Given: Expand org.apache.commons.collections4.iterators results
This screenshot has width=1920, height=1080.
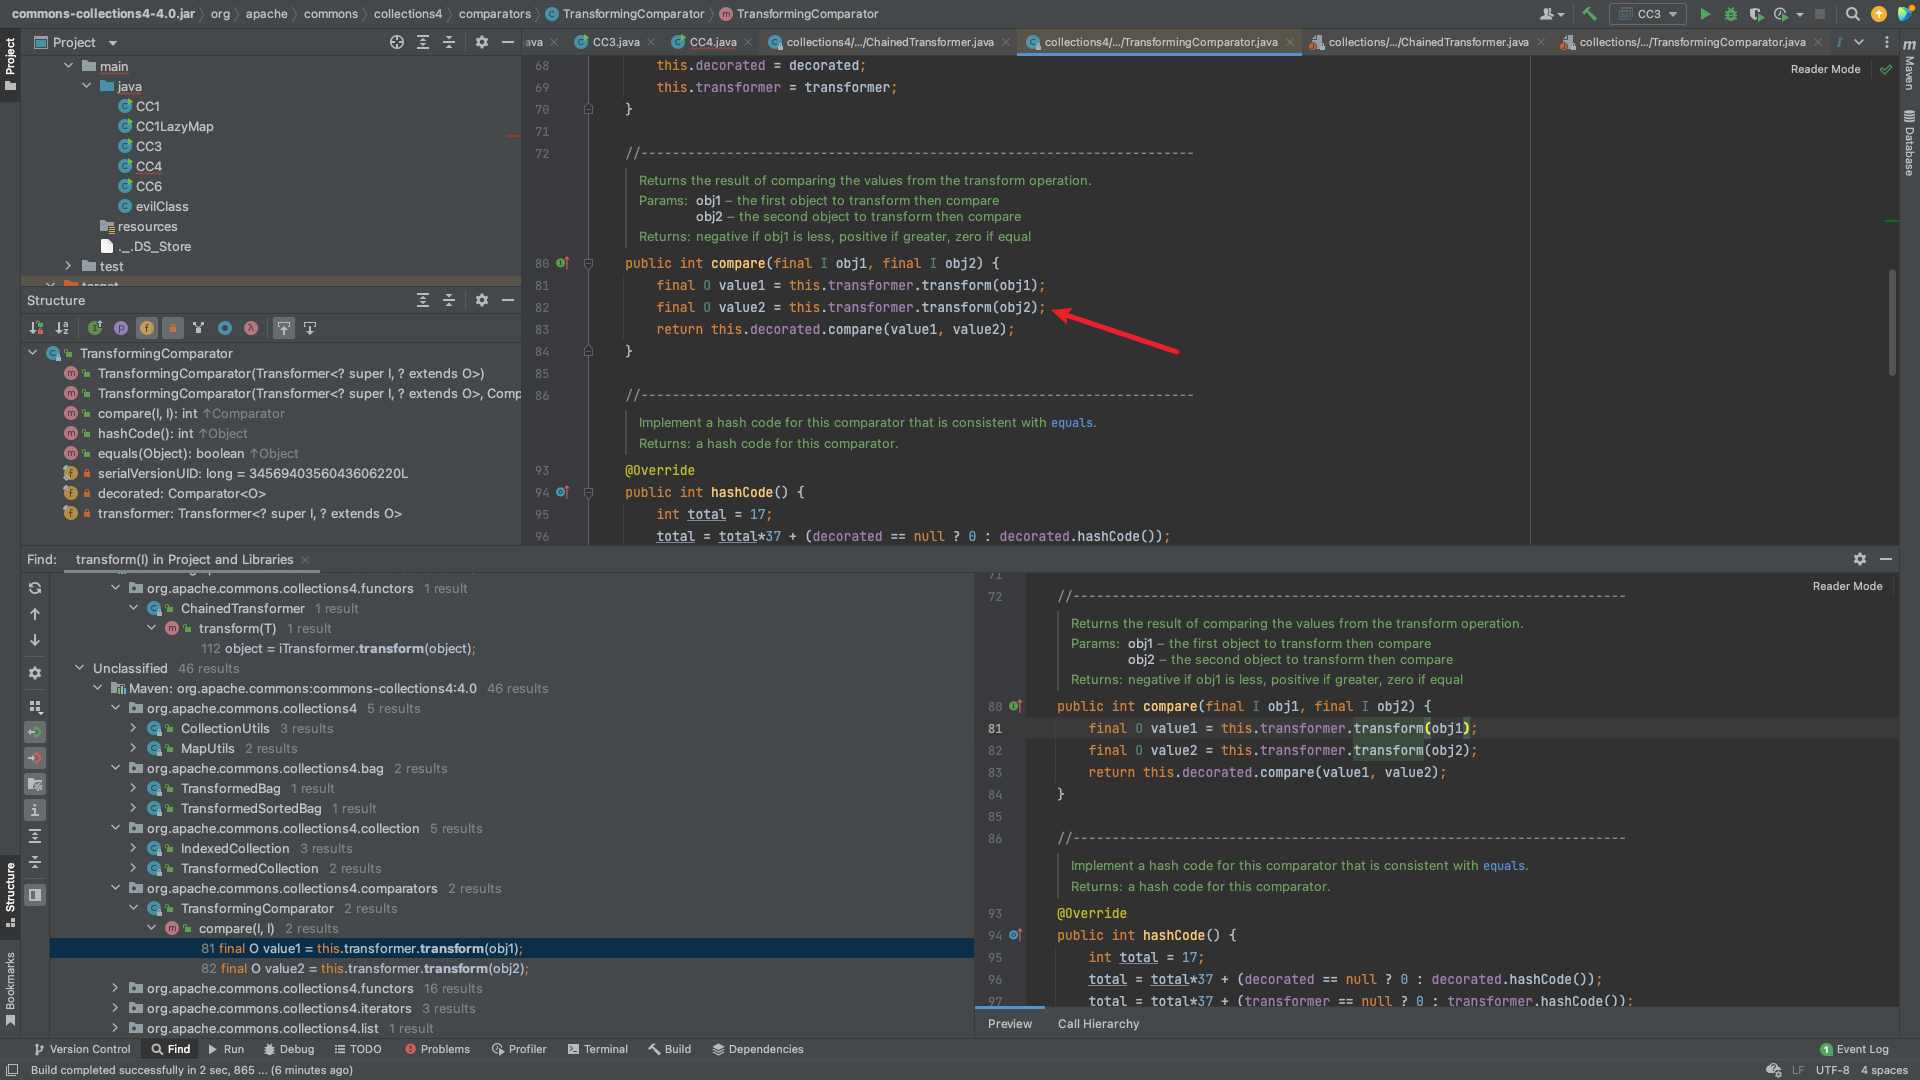Looking at the screenshot, I should pos(115,1008).
